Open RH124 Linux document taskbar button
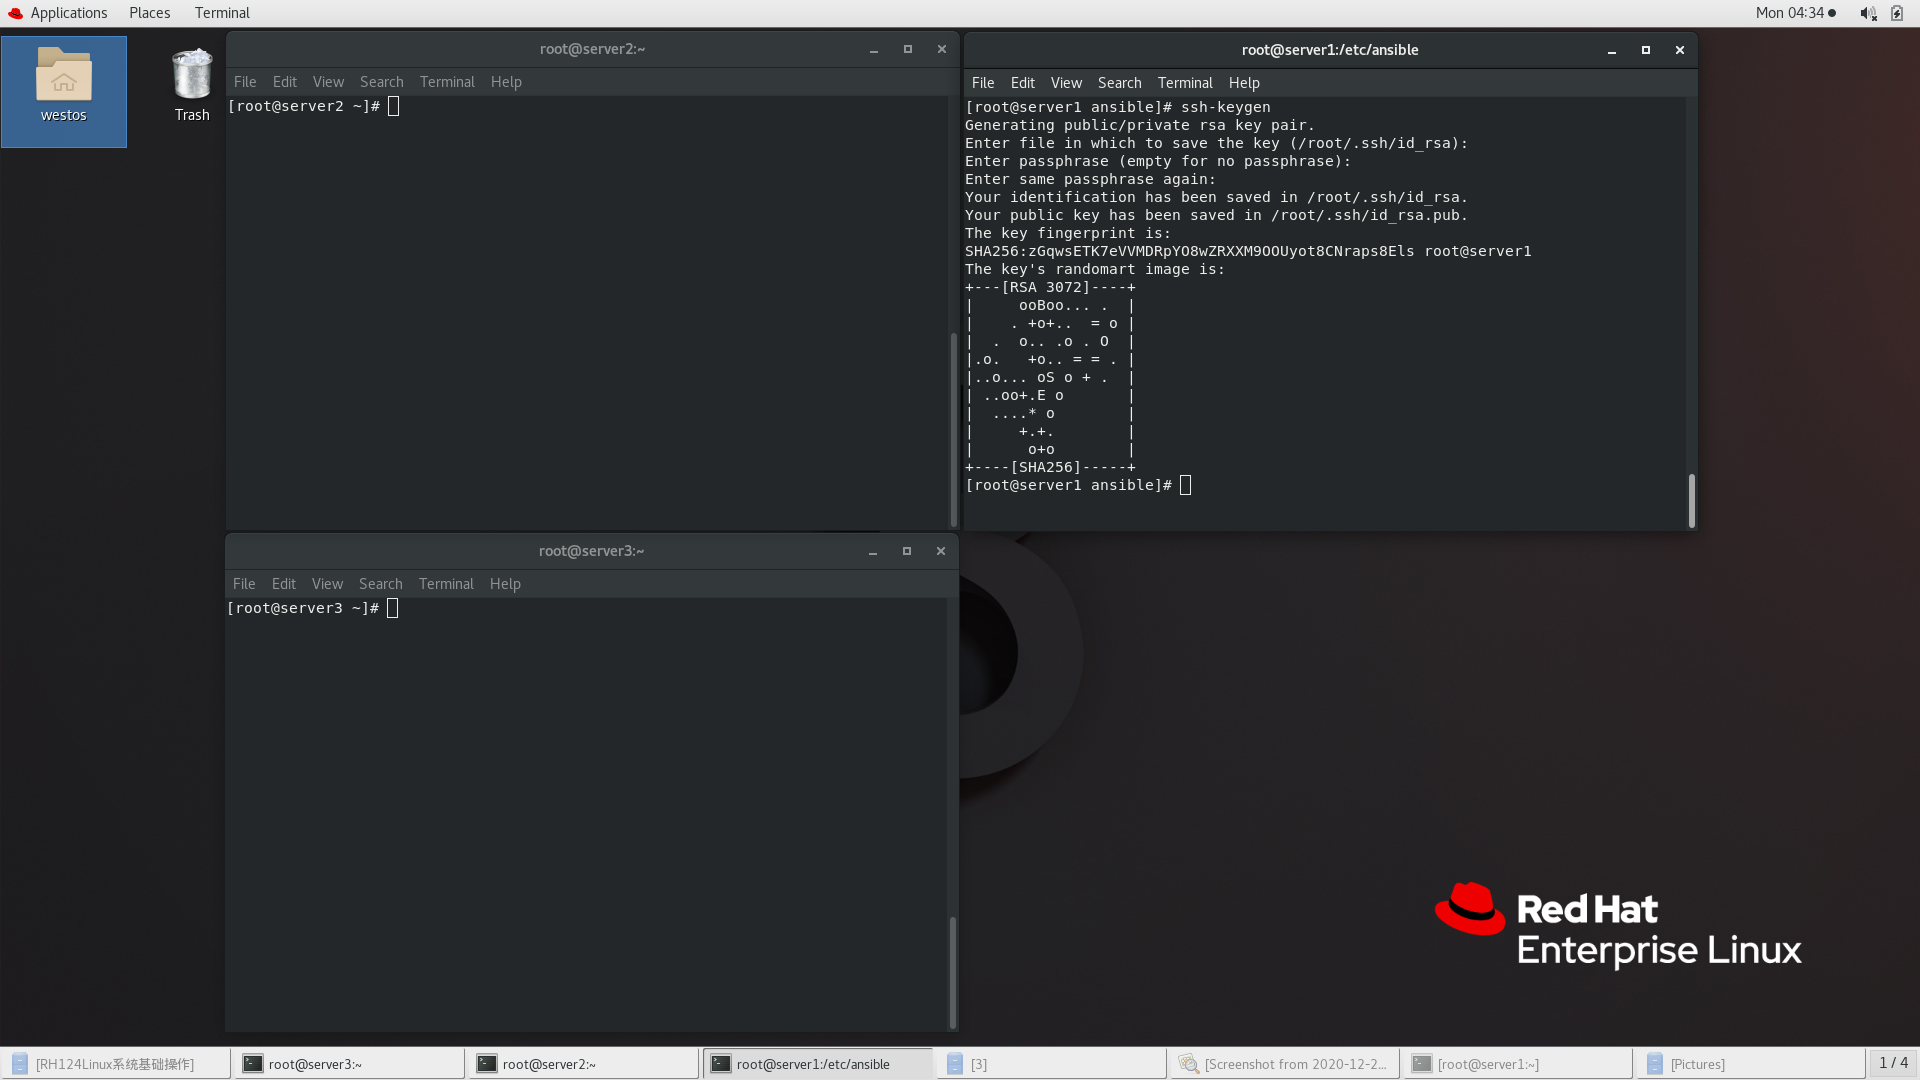The width and height of the screenshot is (1920, 1080). [115, 1064]
